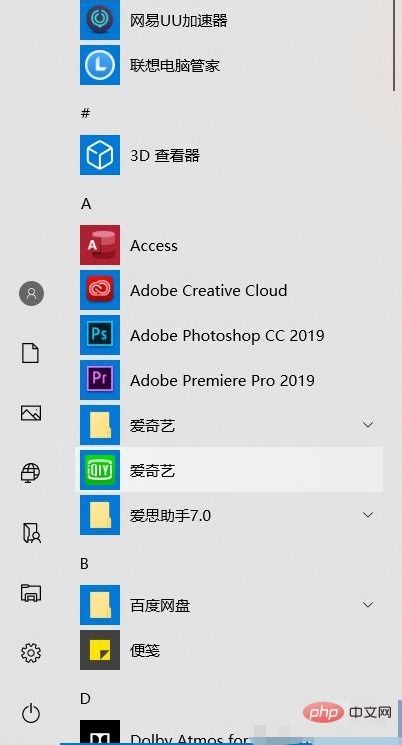The height and width of the screenshot is (745, 402).
Task: Open the green iQIYI app icon
Action: pos(100,470)
